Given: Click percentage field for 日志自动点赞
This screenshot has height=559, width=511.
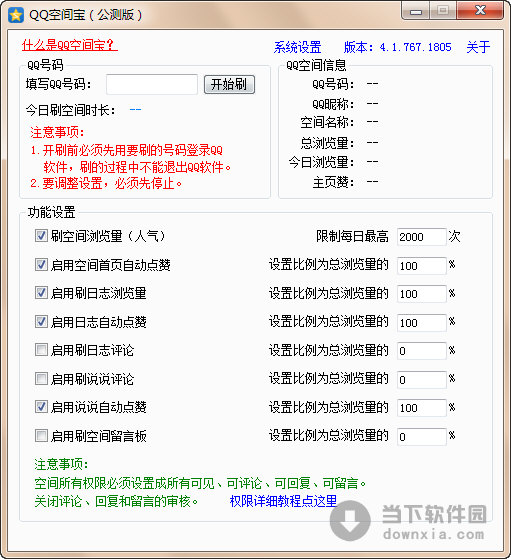Looking at the screenshot, I should 421,323.
